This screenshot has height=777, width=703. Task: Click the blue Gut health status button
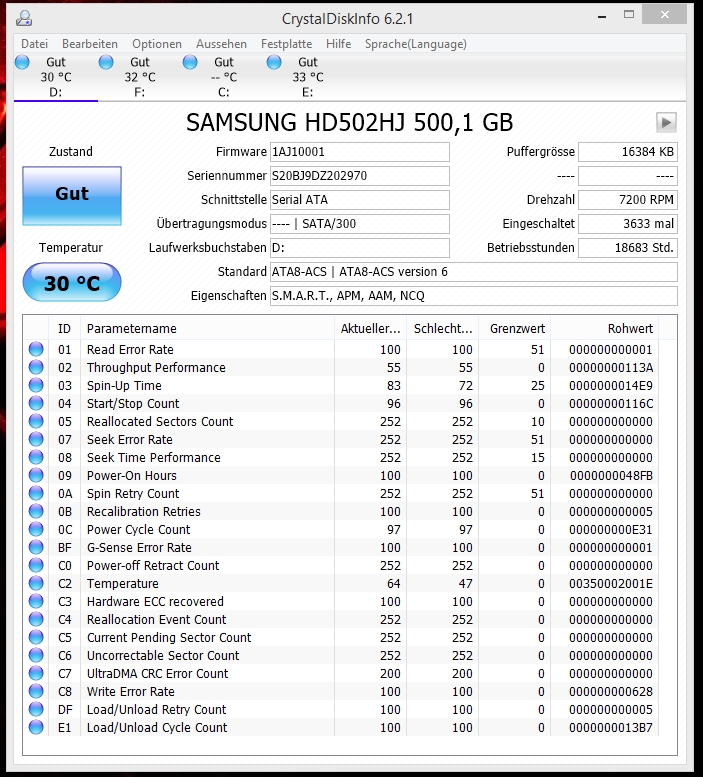pyautogui.click(x=72, y=196)
